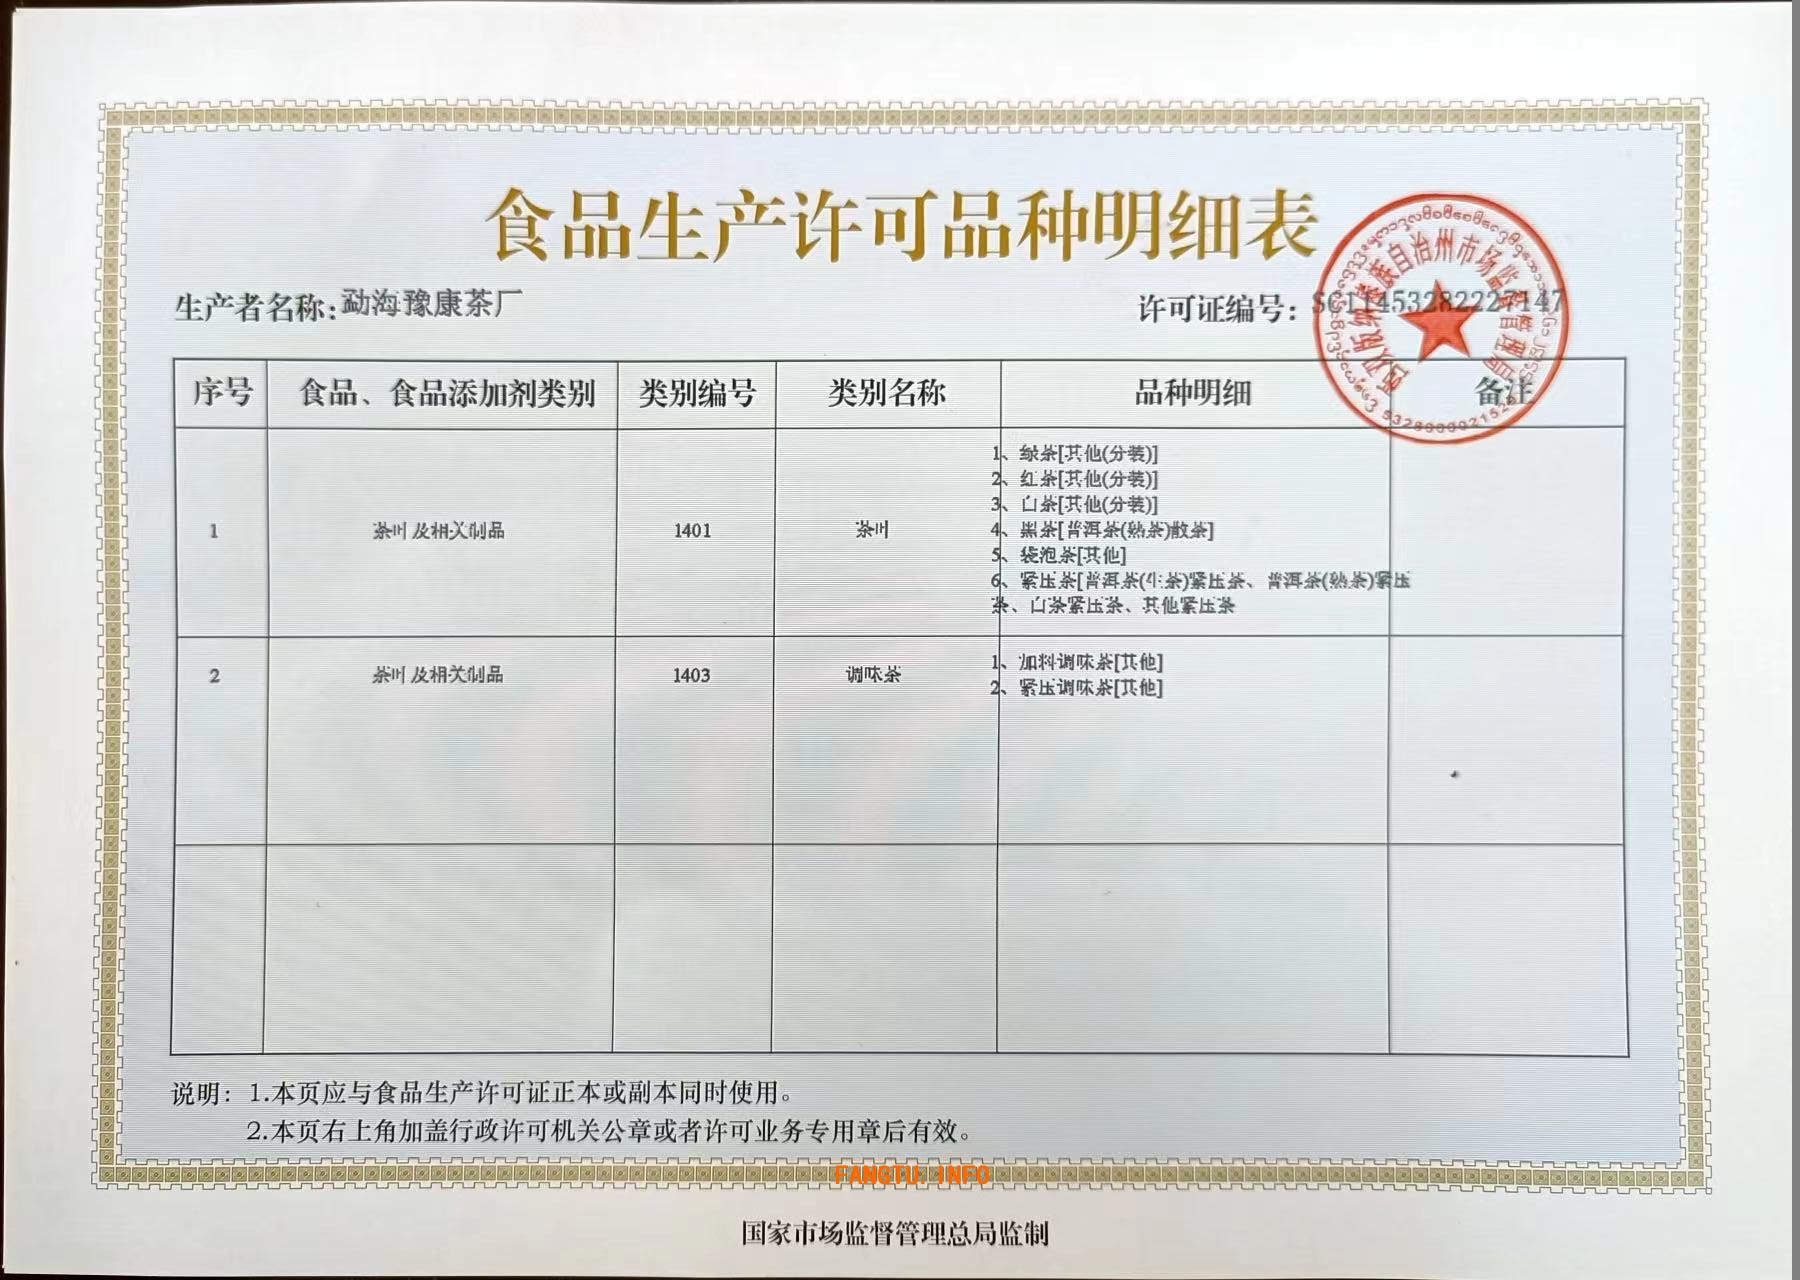Click the 食品、食品添加剂类别 column header
The height and width of the screenshot is (1280, 1800).
click(x=447, y=393)
